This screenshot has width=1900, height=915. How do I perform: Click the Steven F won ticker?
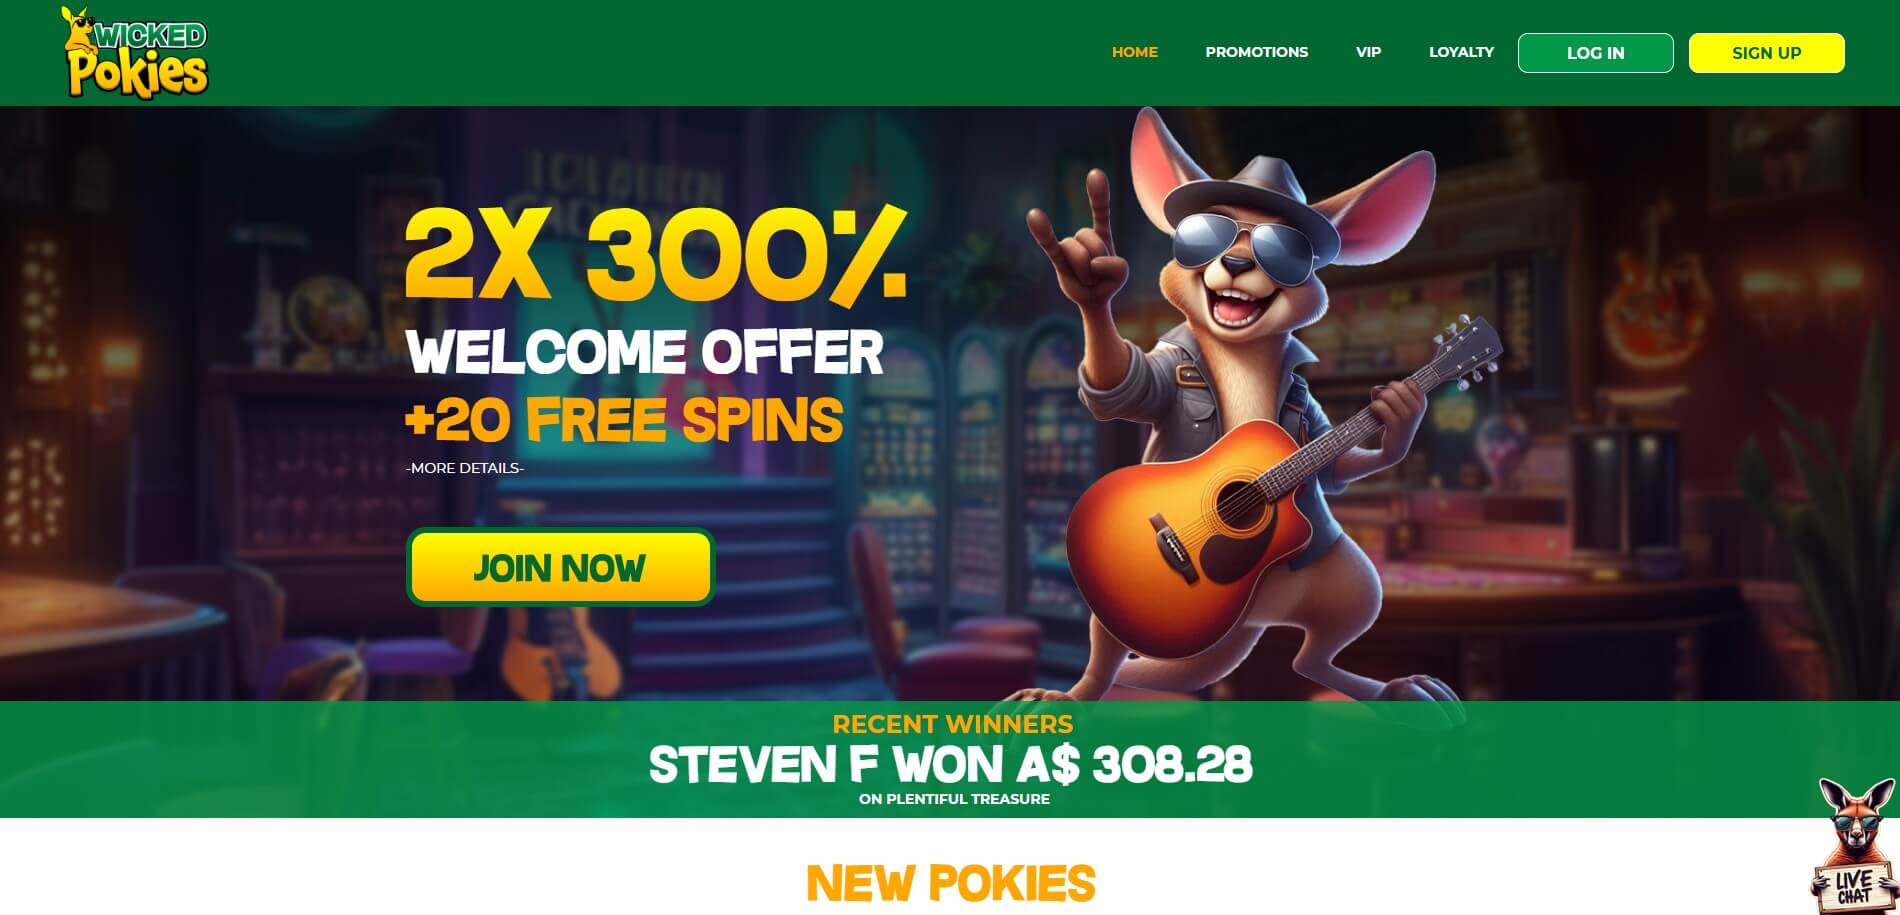pos(950,765)
